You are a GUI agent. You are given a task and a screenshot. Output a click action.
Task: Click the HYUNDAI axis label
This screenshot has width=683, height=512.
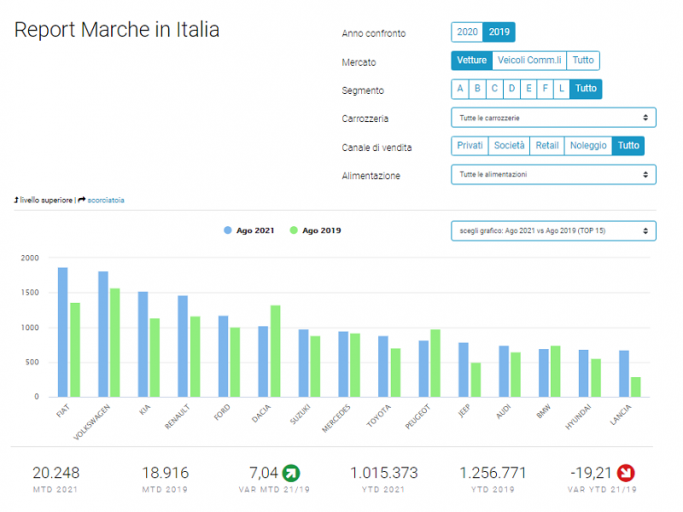pyautogui.click(x=578, y=417)
